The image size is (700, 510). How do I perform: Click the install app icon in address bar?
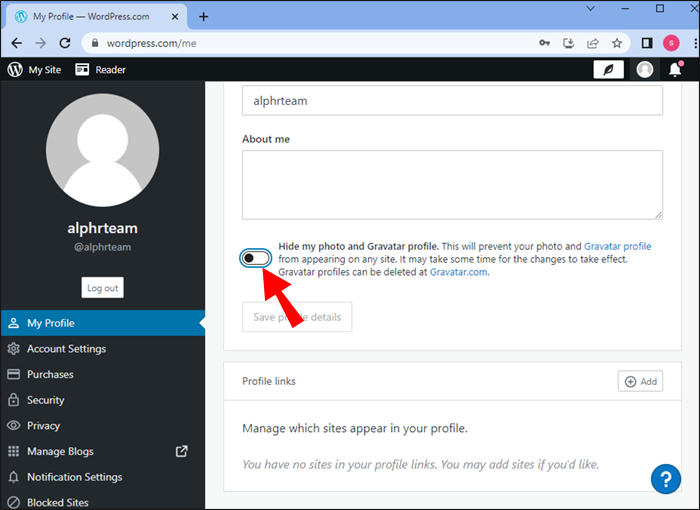(568, 43)
